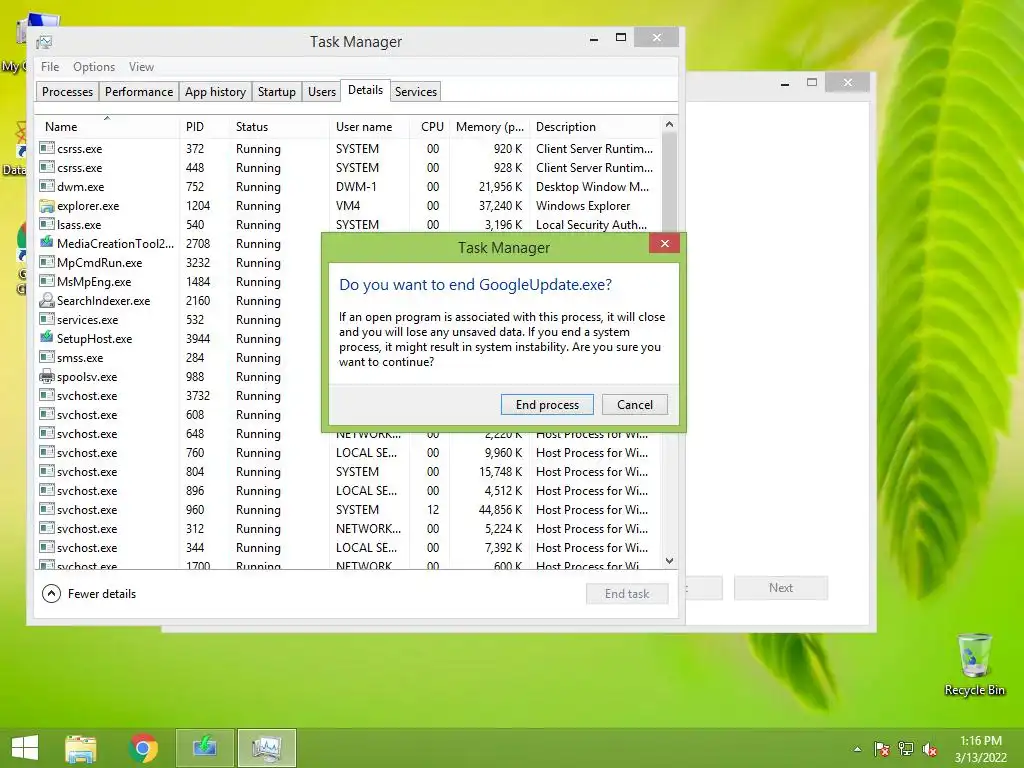Click the scrollbar down arrow

[669, 561]
